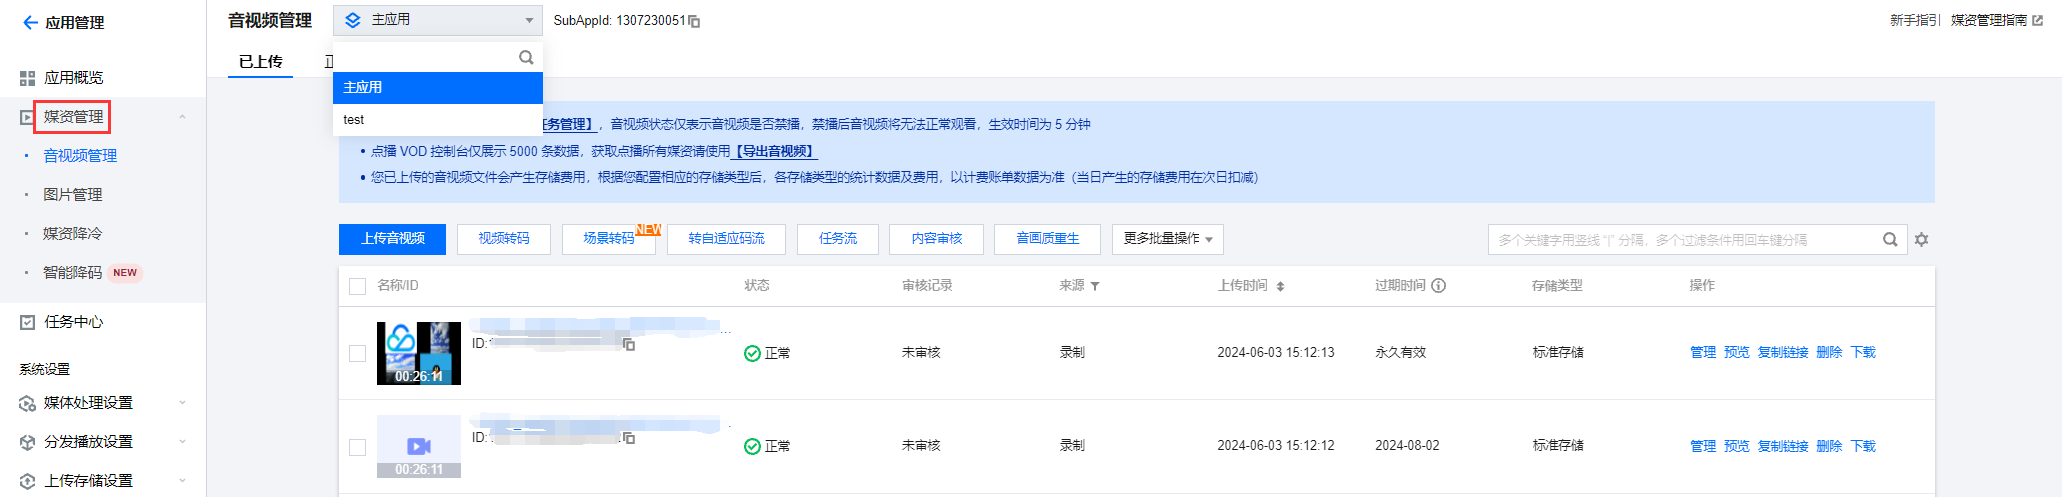Click the 音画质重生 button
The height and width of the screenshot is (497, 2062).
click(x=1047, y=239)
